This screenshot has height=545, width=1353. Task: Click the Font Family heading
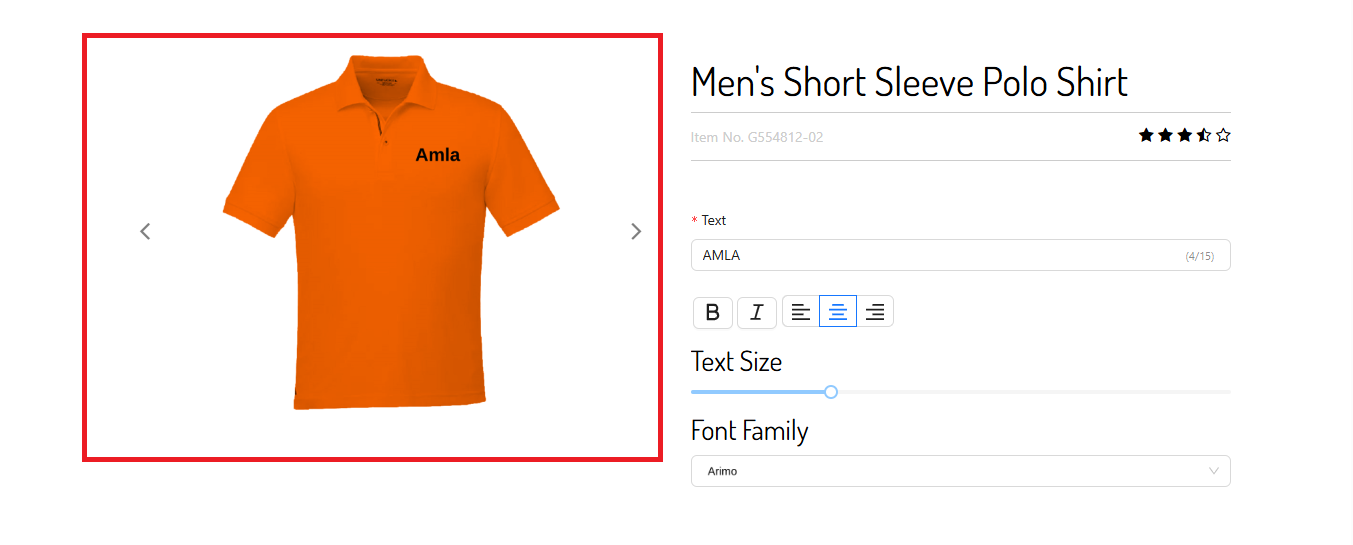[750, 430]
